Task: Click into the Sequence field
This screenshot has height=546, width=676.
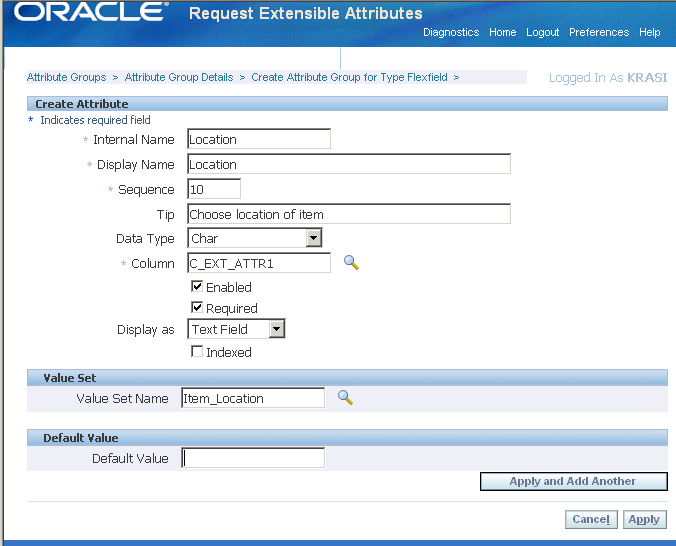Action: coord(214,189)
